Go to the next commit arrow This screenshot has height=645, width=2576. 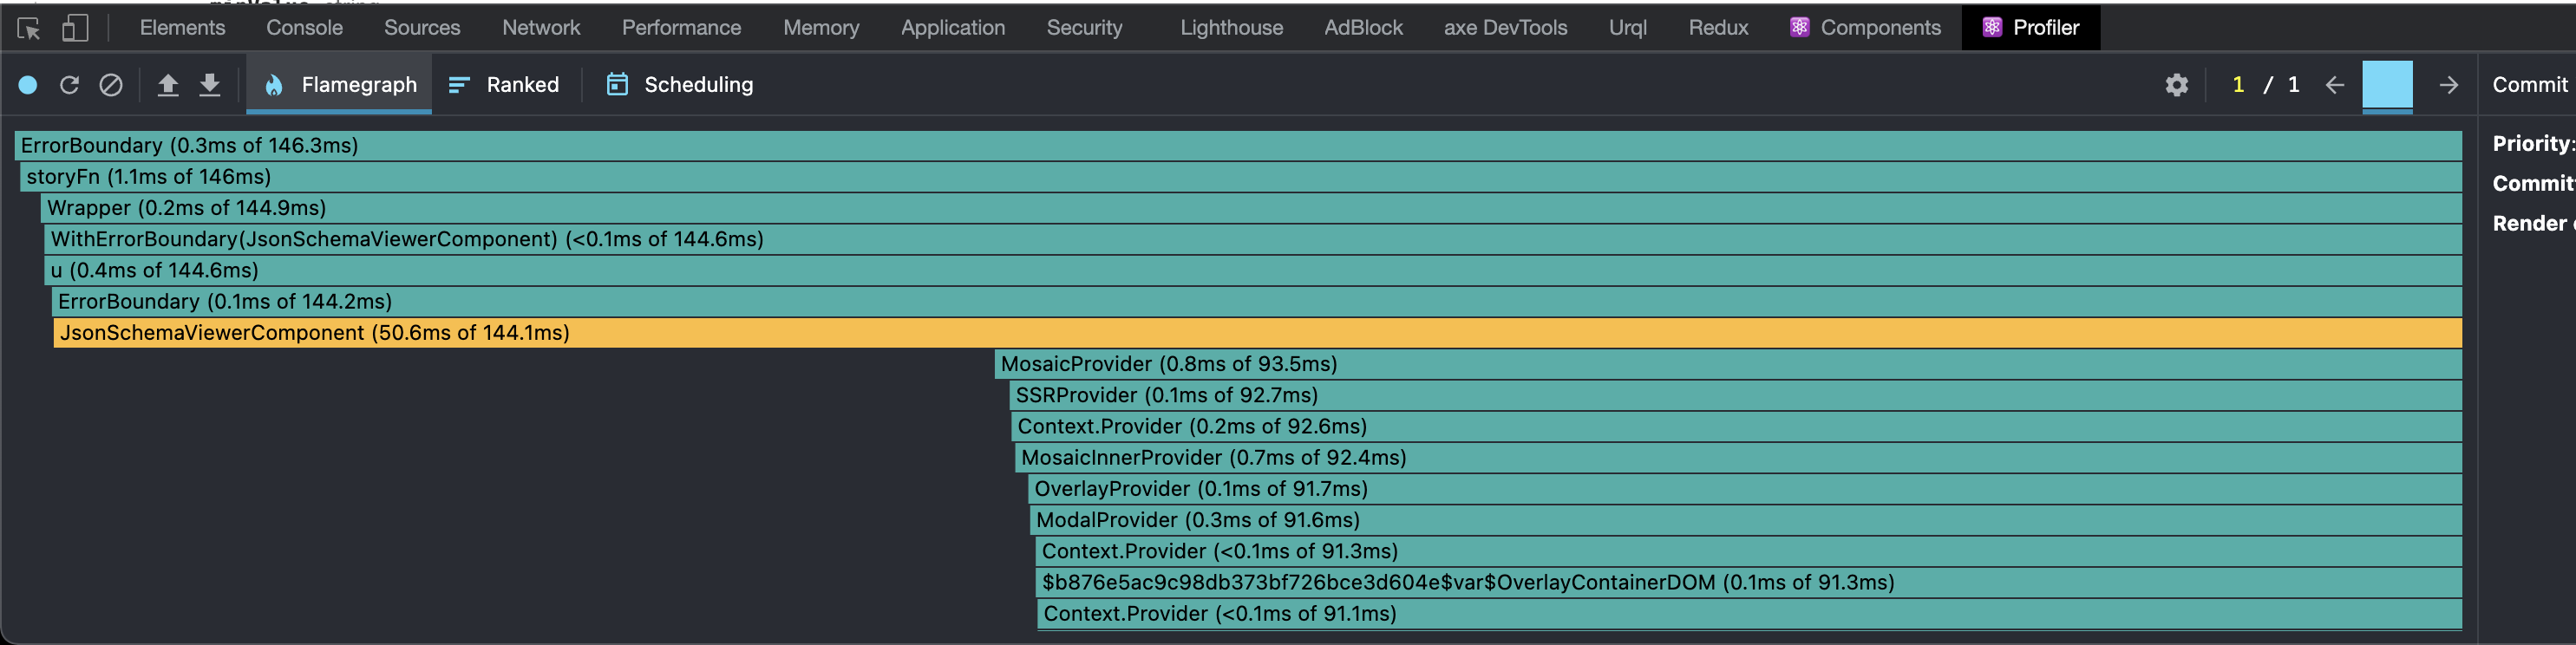[2448, 85]
